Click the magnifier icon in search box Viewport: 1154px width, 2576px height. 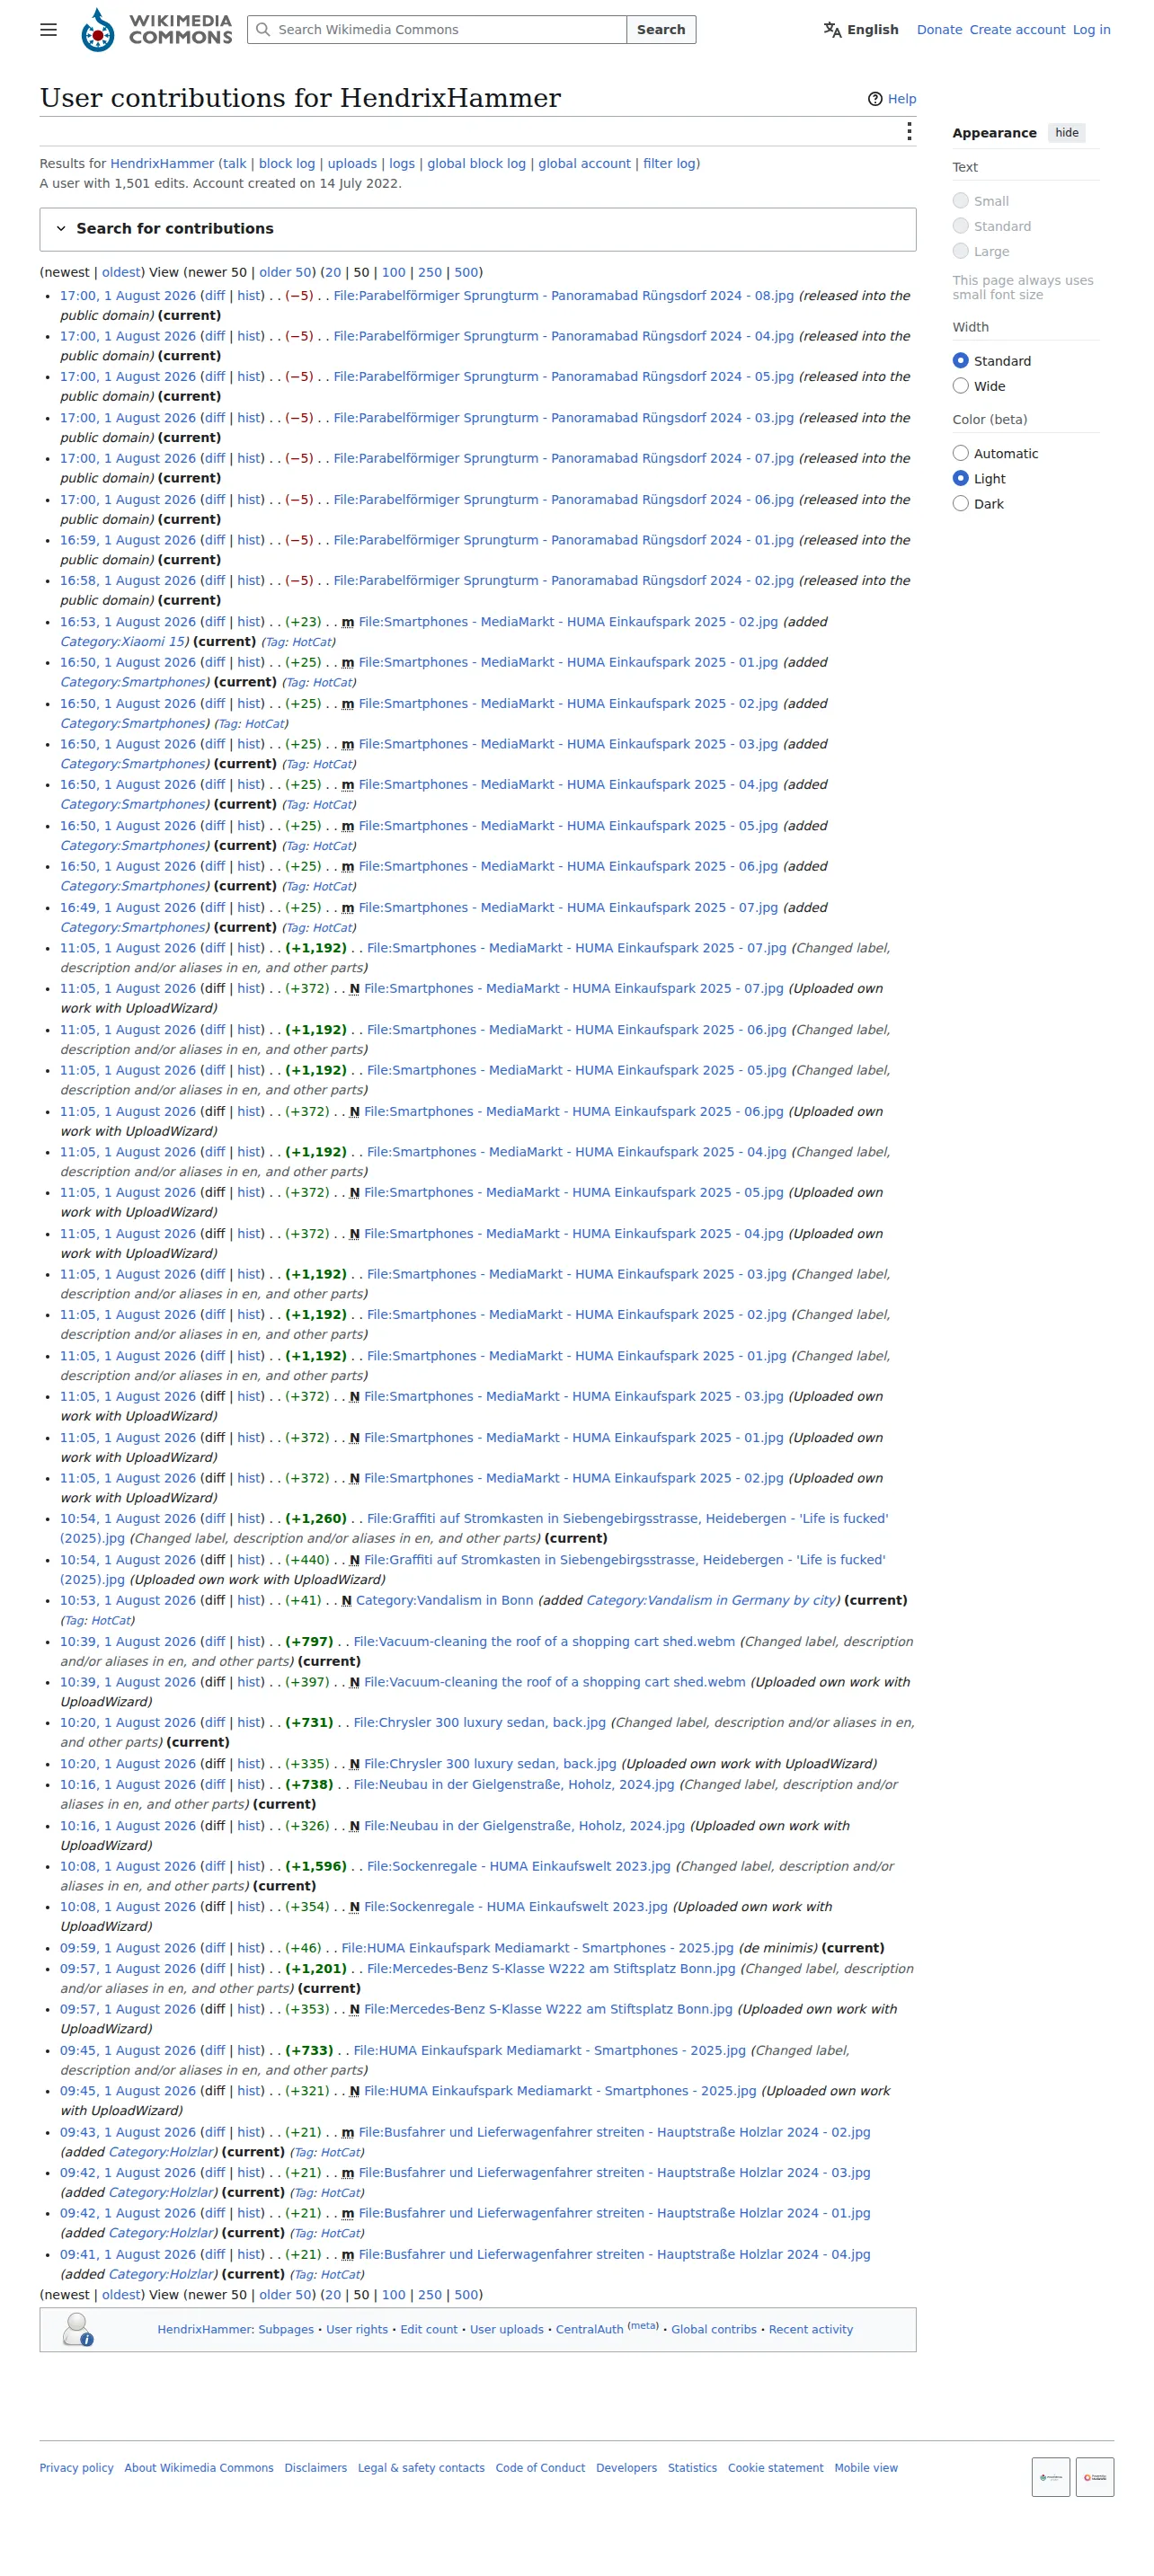click(263, 30)
